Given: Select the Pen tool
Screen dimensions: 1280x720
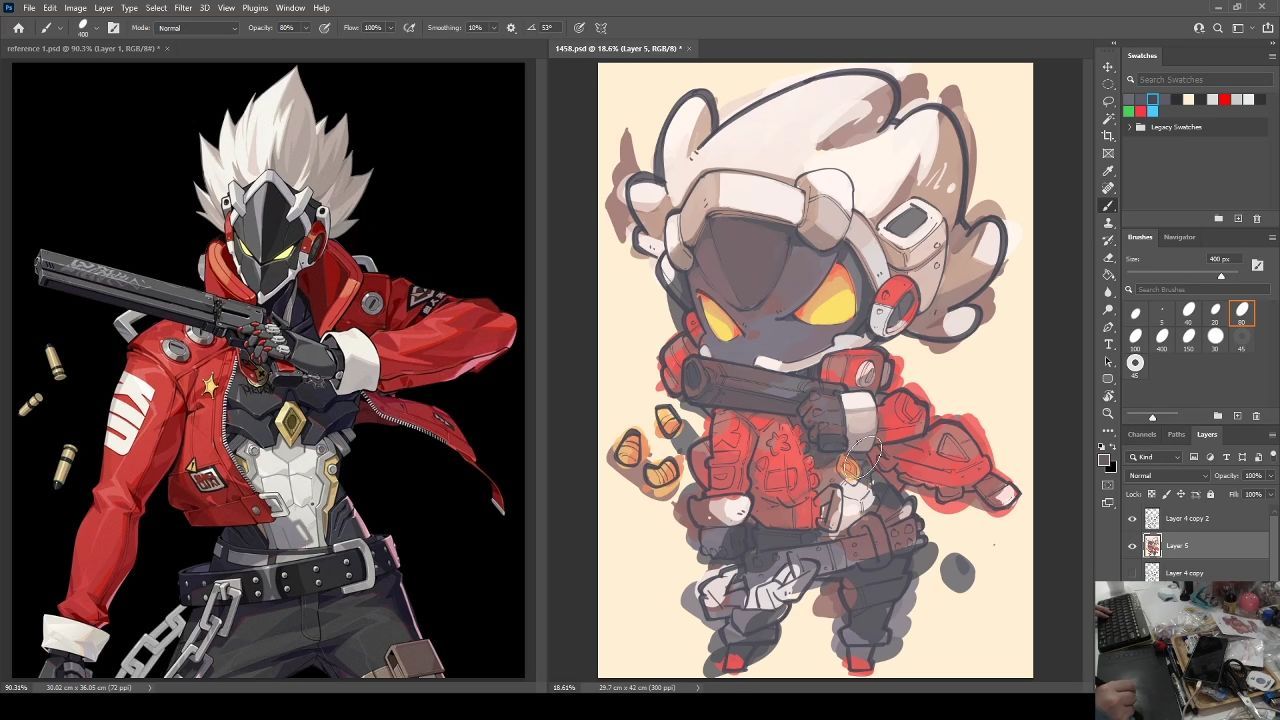Looking at the screenshot, I should (1108, 327).
